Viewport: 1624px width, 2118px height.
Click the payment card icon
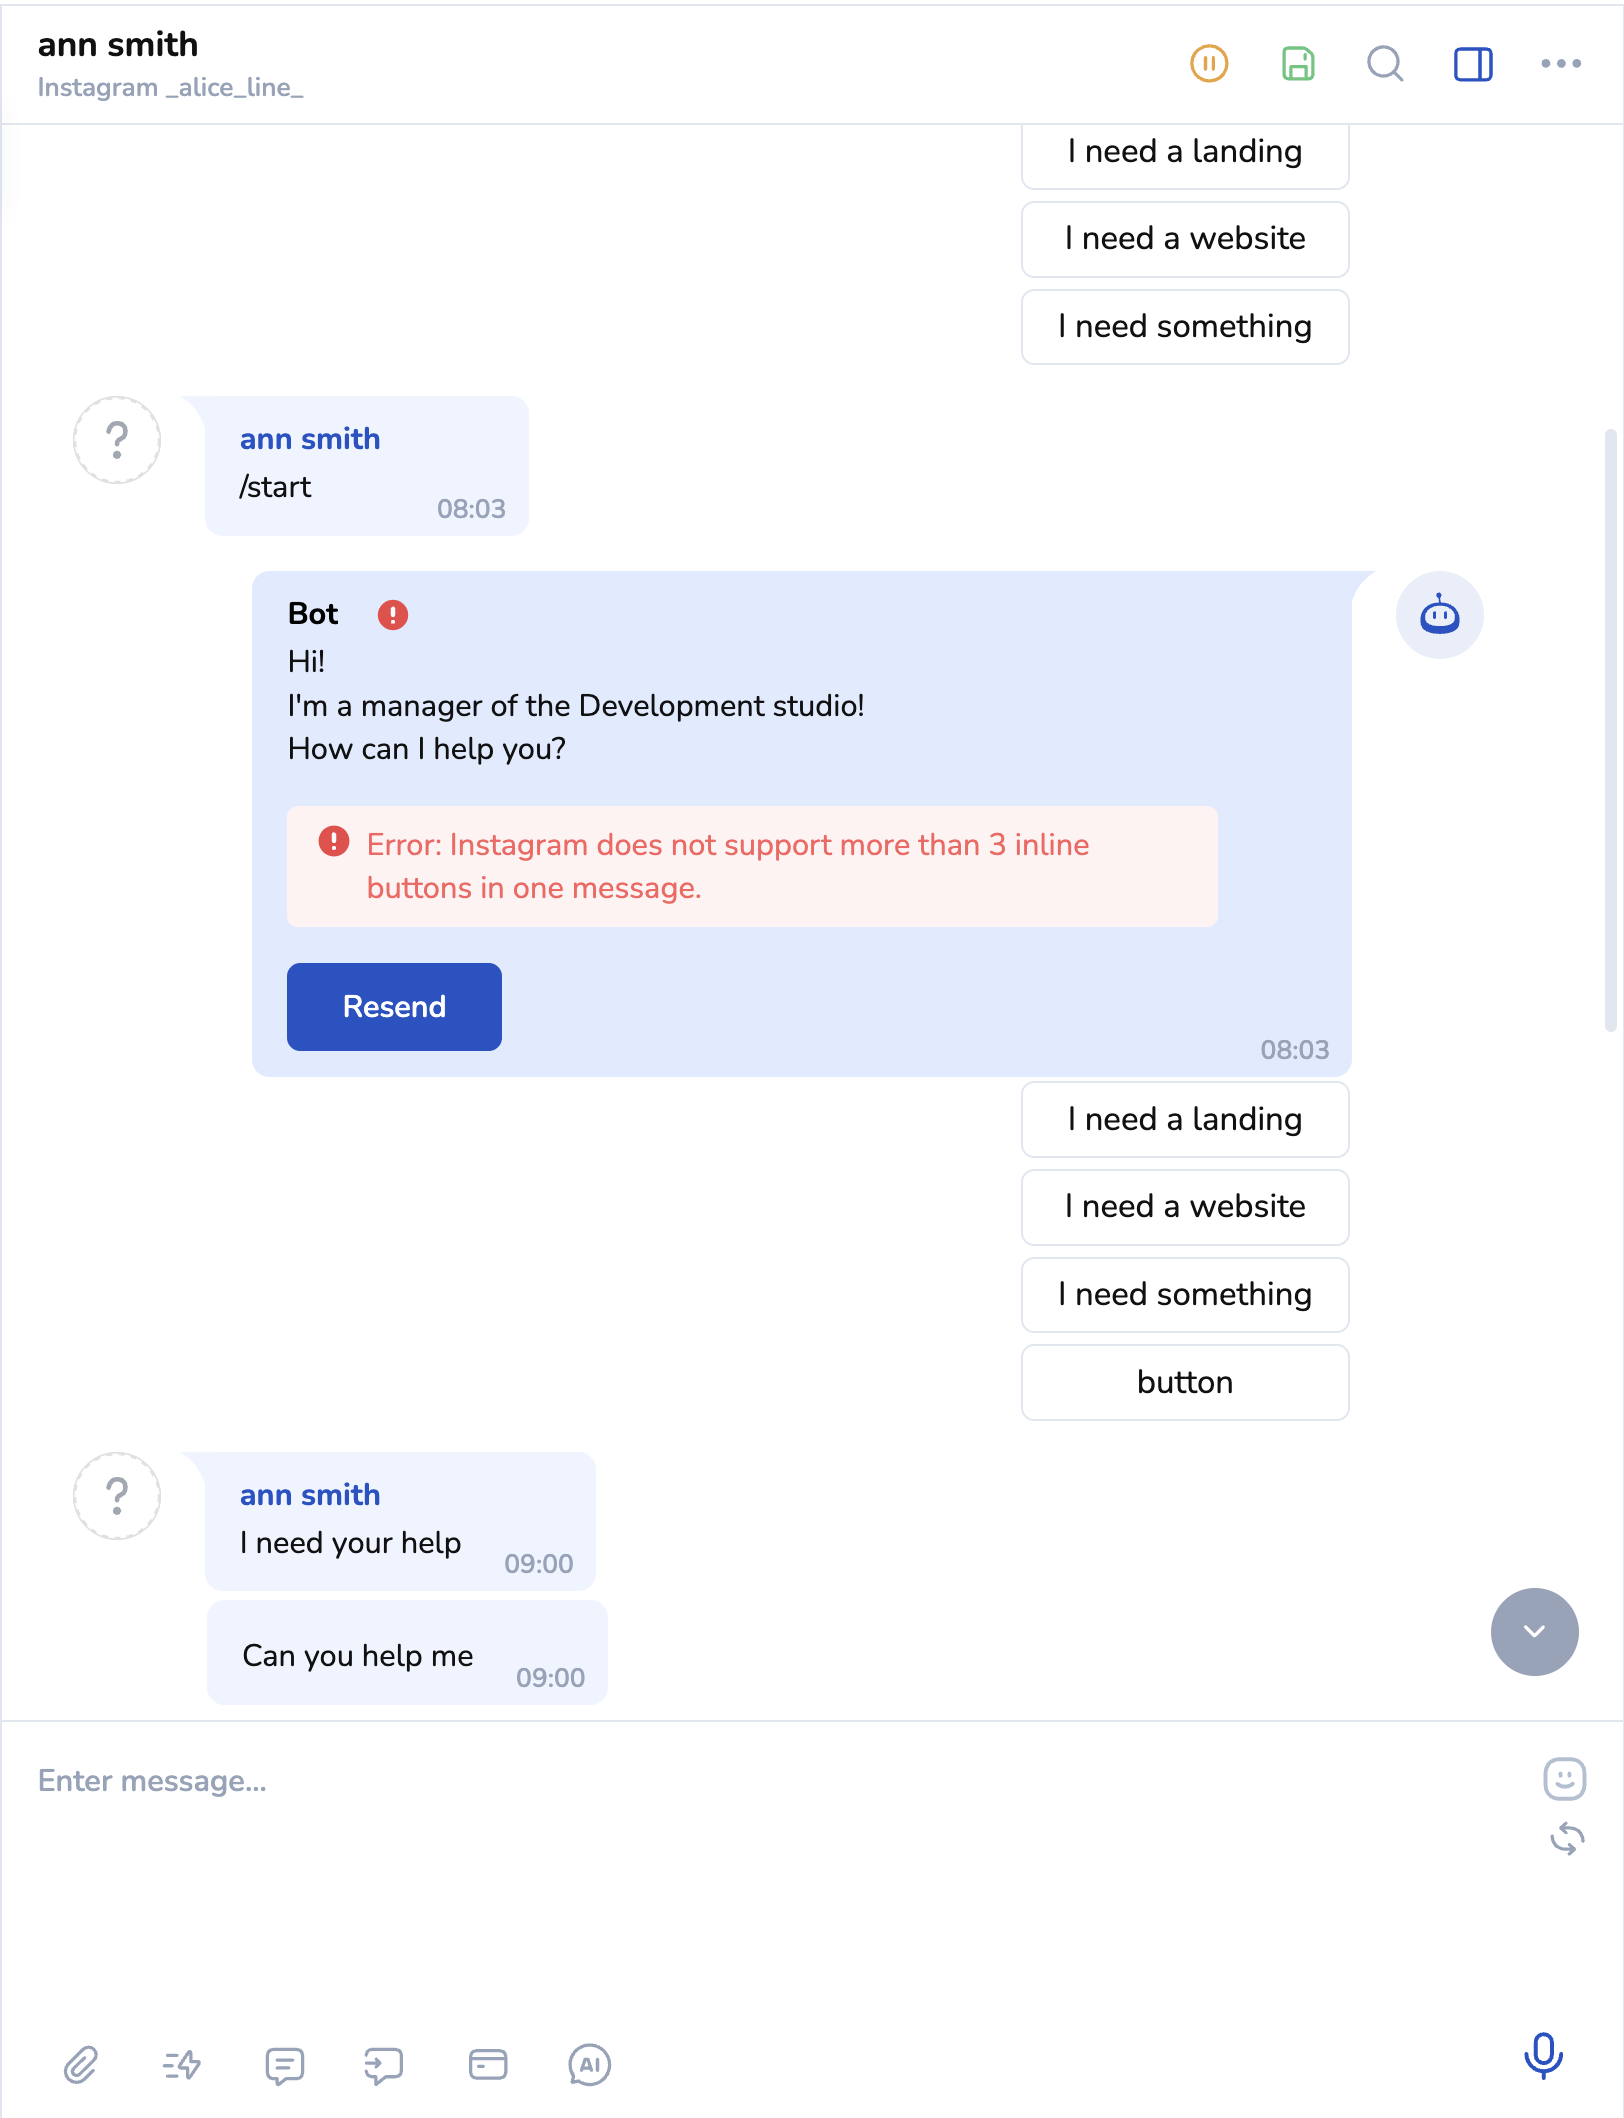click(x=488, y=2064)
